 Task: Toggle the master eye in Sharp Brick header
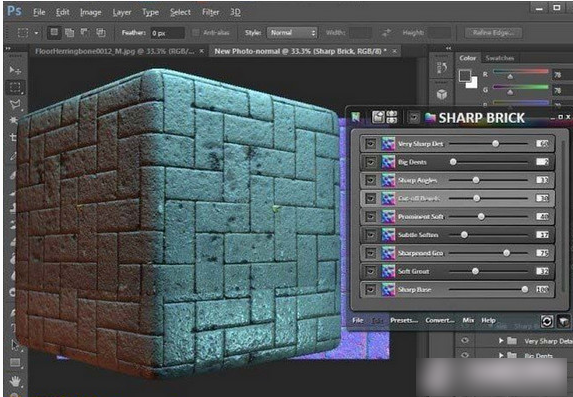414,117
